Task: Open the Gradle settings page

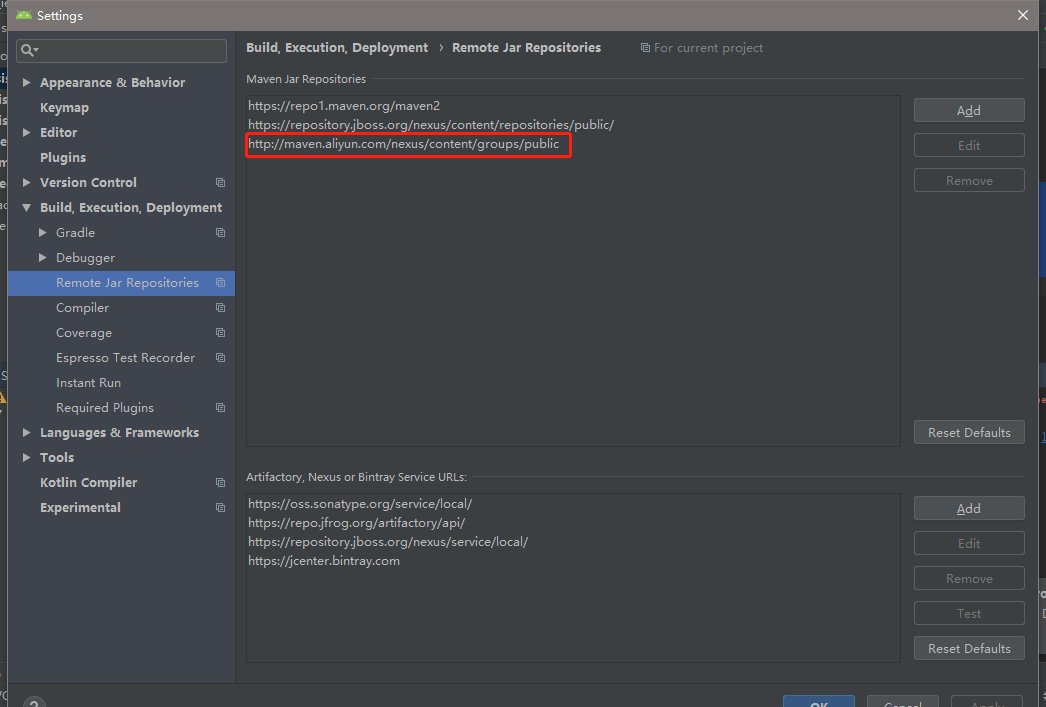Action: 75,233
